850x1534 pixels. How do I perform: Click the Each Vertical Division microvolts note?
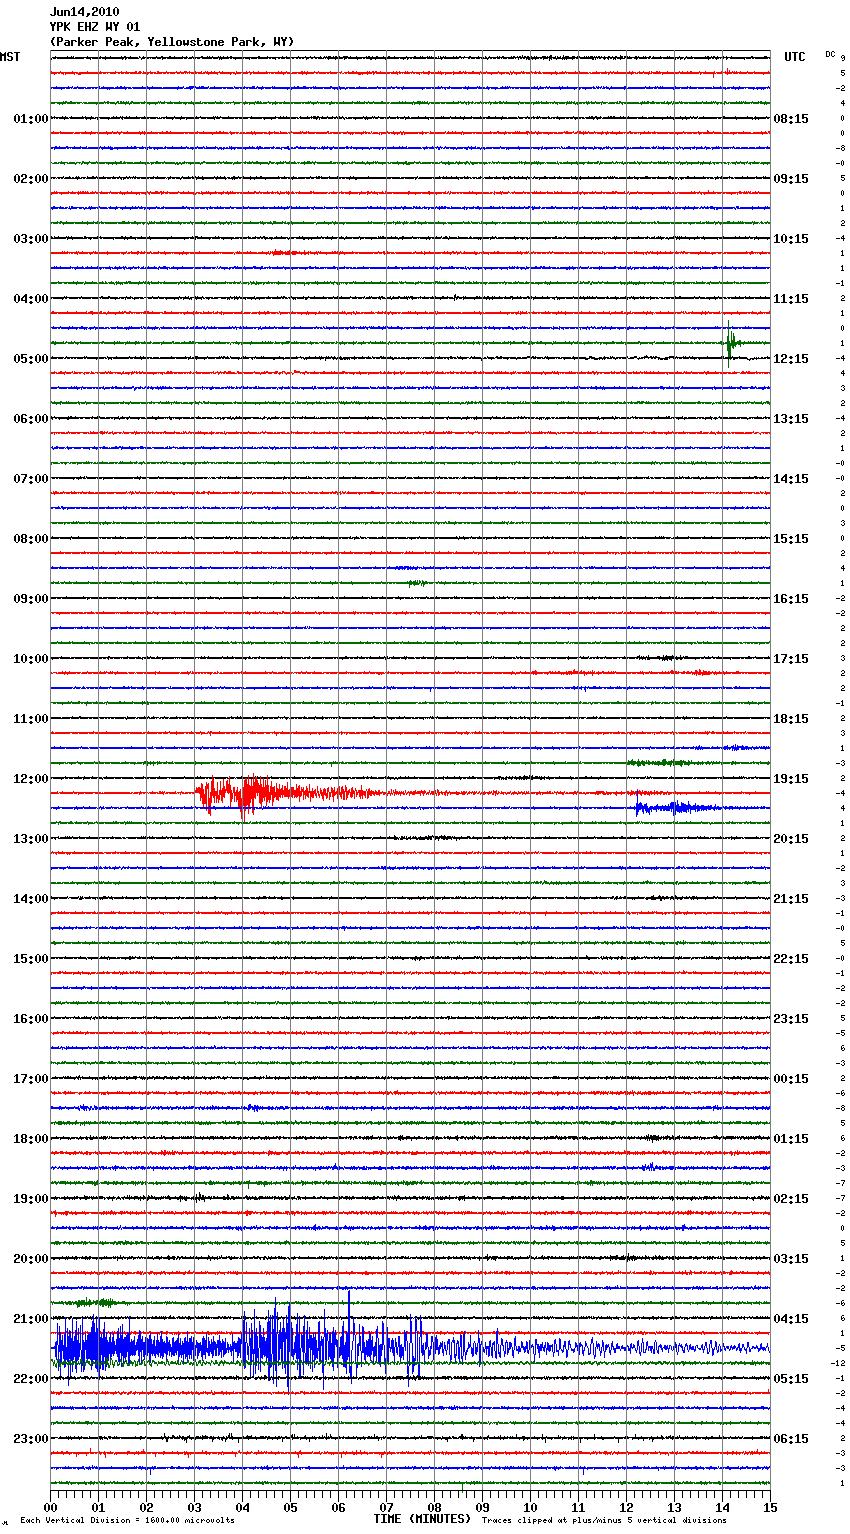[127, 1520]
